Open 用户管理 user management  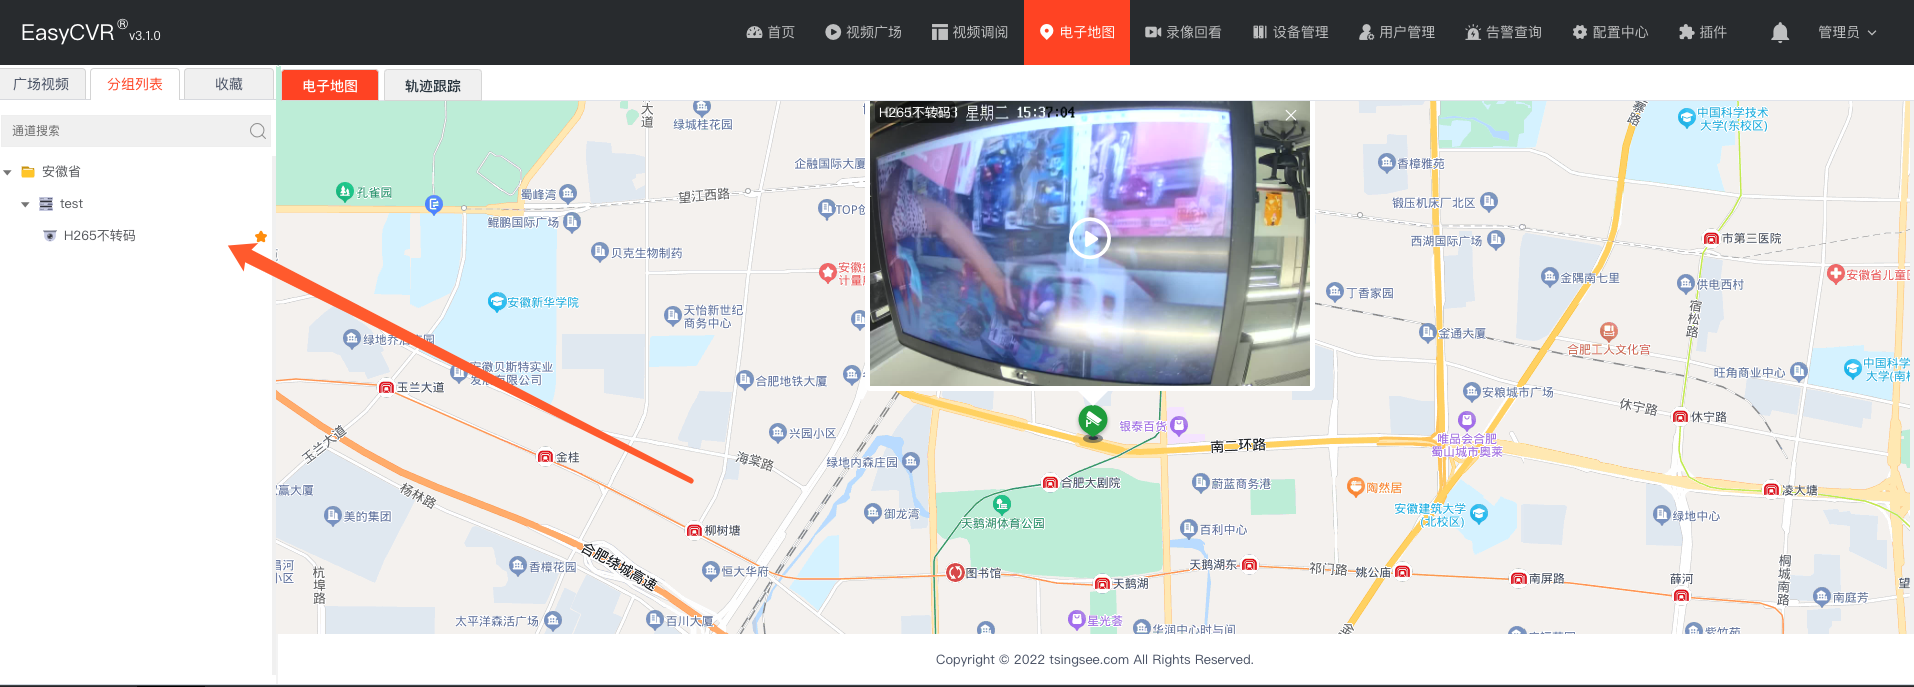point(1397,32)
